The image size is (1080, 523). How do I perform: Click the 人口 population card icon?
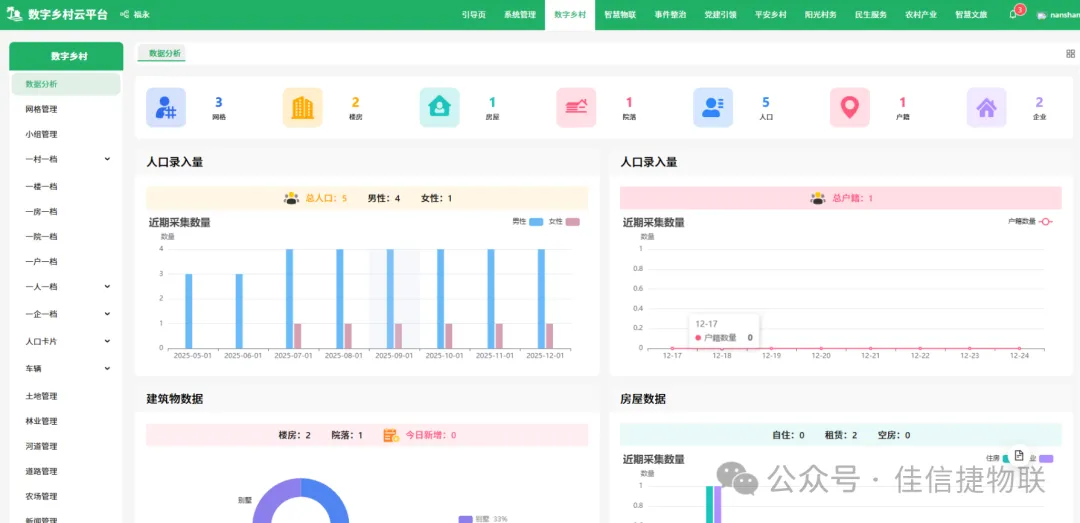713,107
